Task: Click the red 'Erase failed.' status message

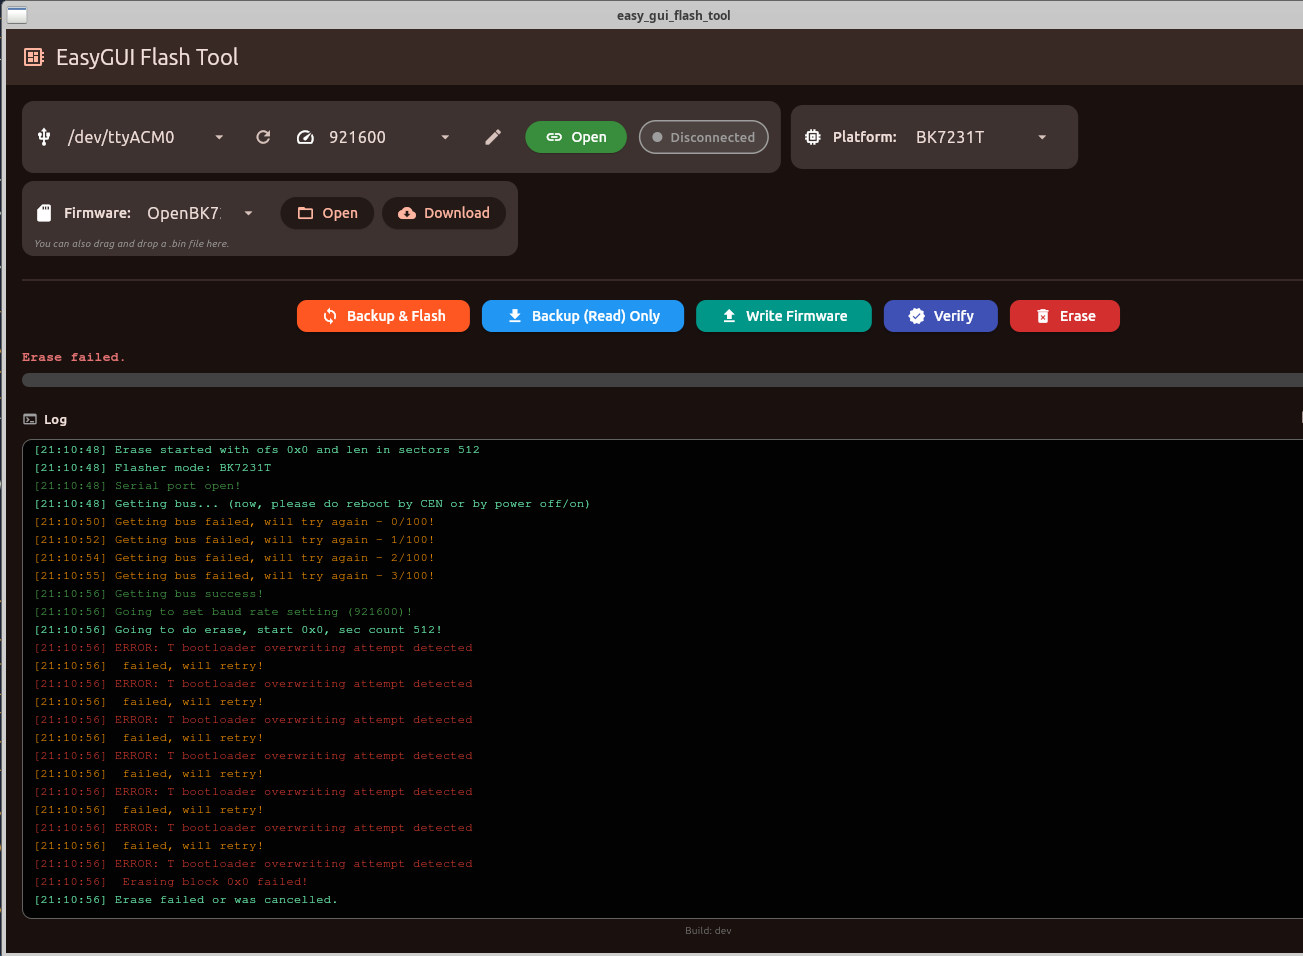Action: (x=74, y=358)
